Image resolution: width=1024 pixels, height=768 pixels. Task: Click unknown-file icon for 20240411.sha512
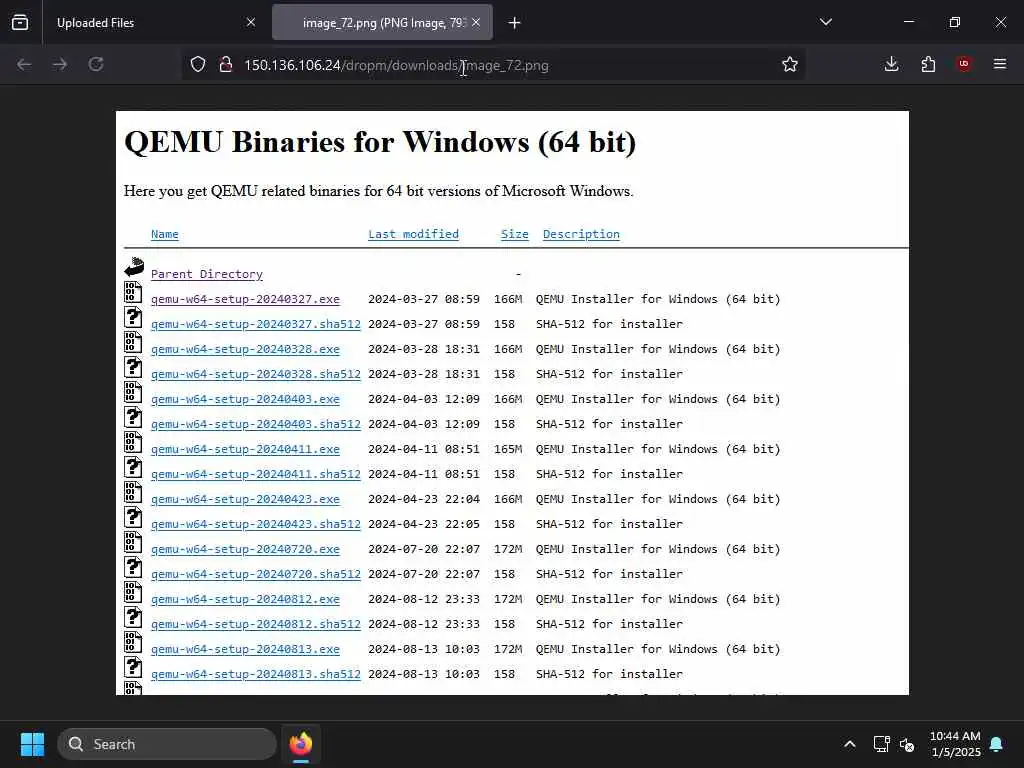point(133,467)
